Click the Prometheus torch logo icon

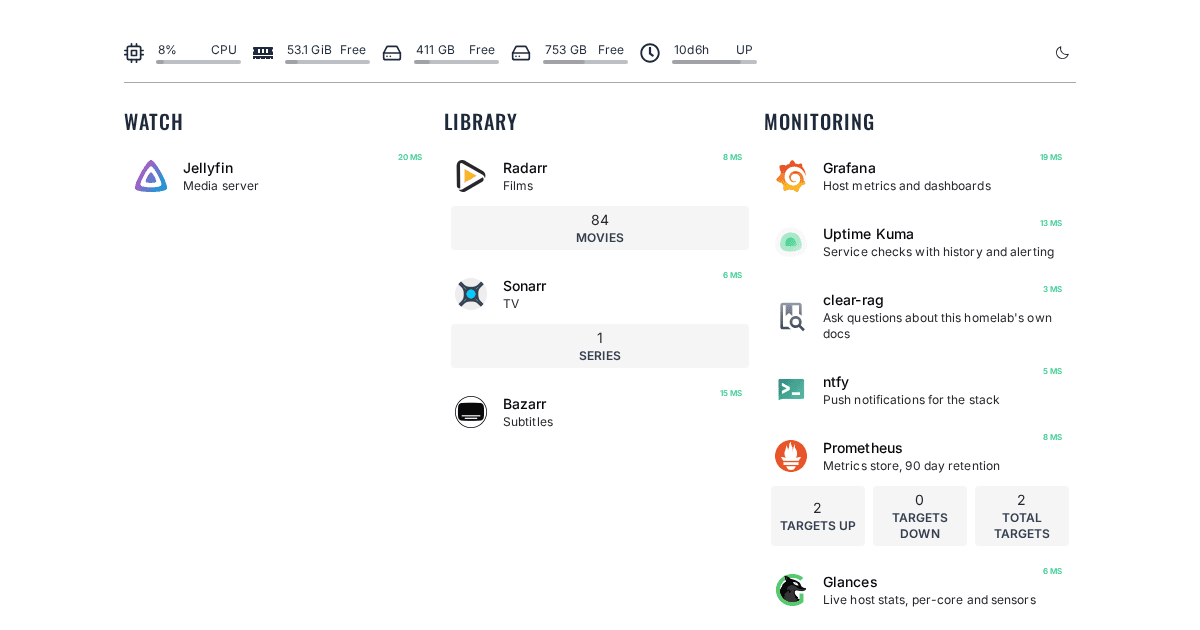click(791, 456)
